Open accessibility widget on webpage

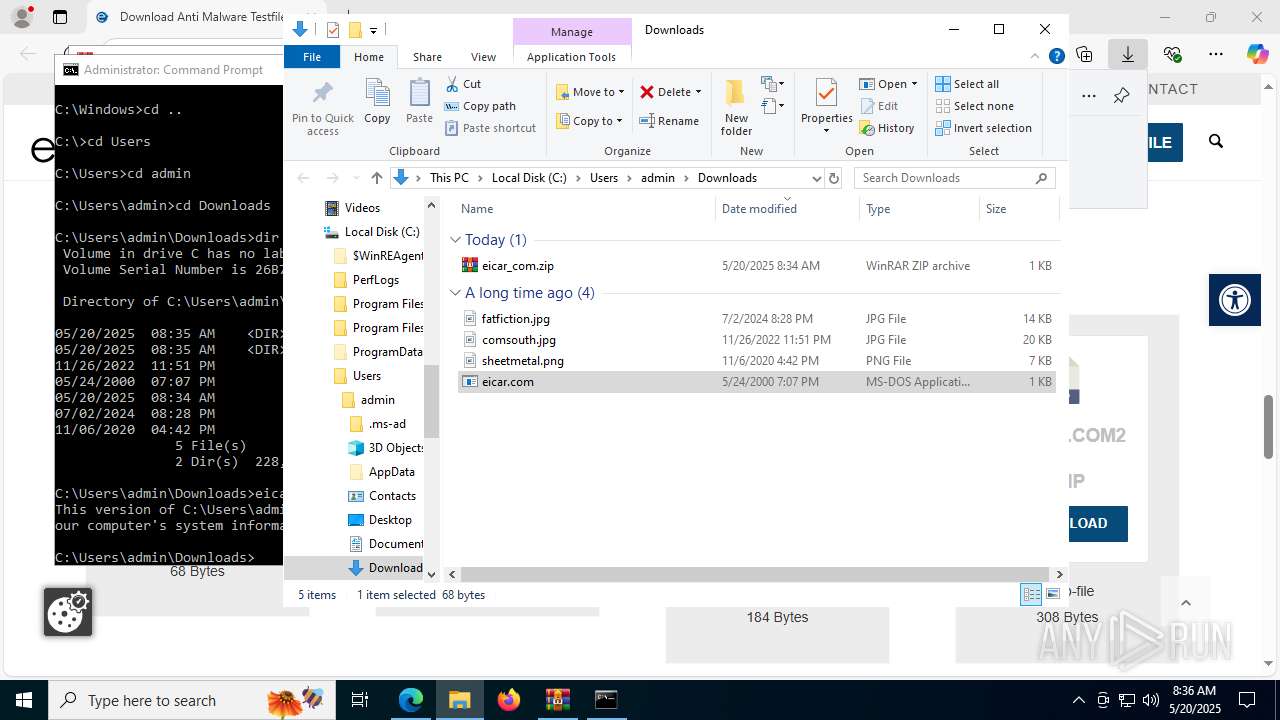click(x=1235, y=300)
